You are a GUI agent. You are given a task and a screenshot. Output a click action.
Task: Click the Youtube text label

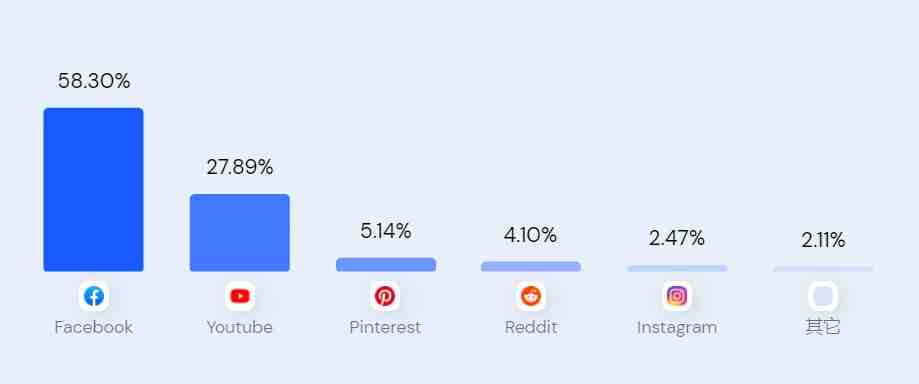click(x=240, y=327)
